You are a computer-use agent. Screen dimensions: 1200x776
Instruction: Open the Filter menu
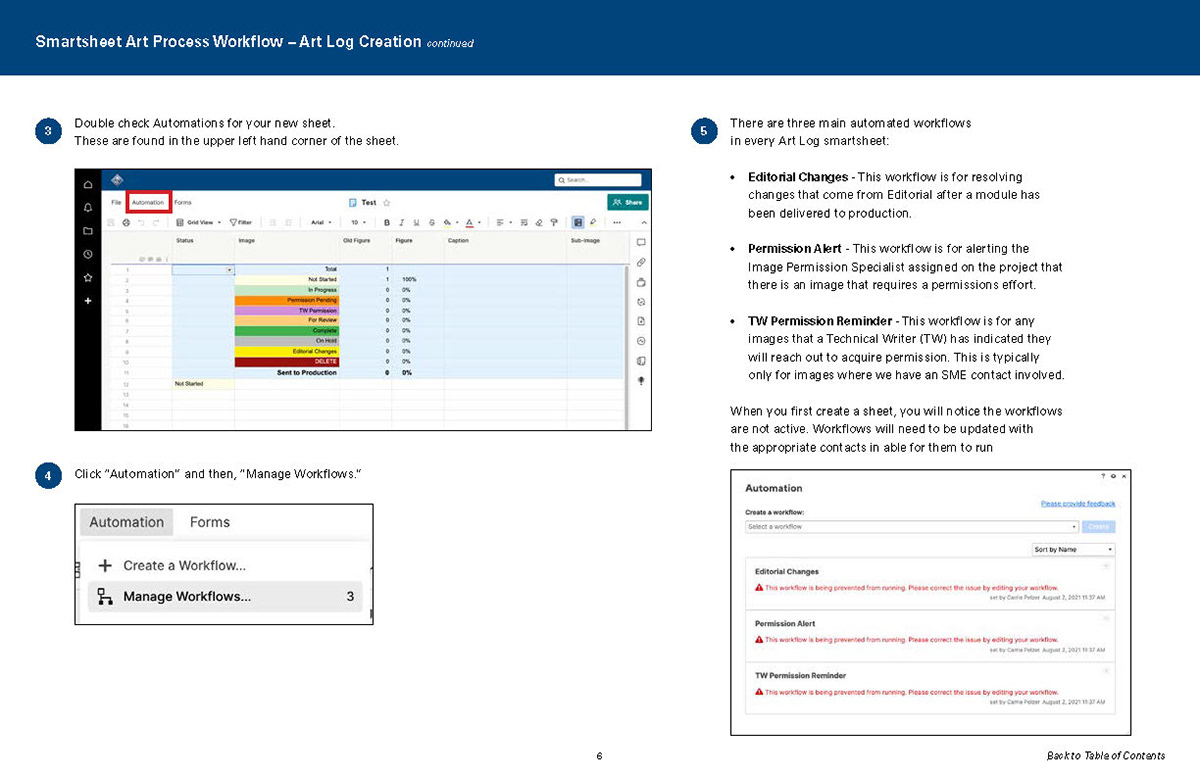pyautogui.click(x=241, y=222)
